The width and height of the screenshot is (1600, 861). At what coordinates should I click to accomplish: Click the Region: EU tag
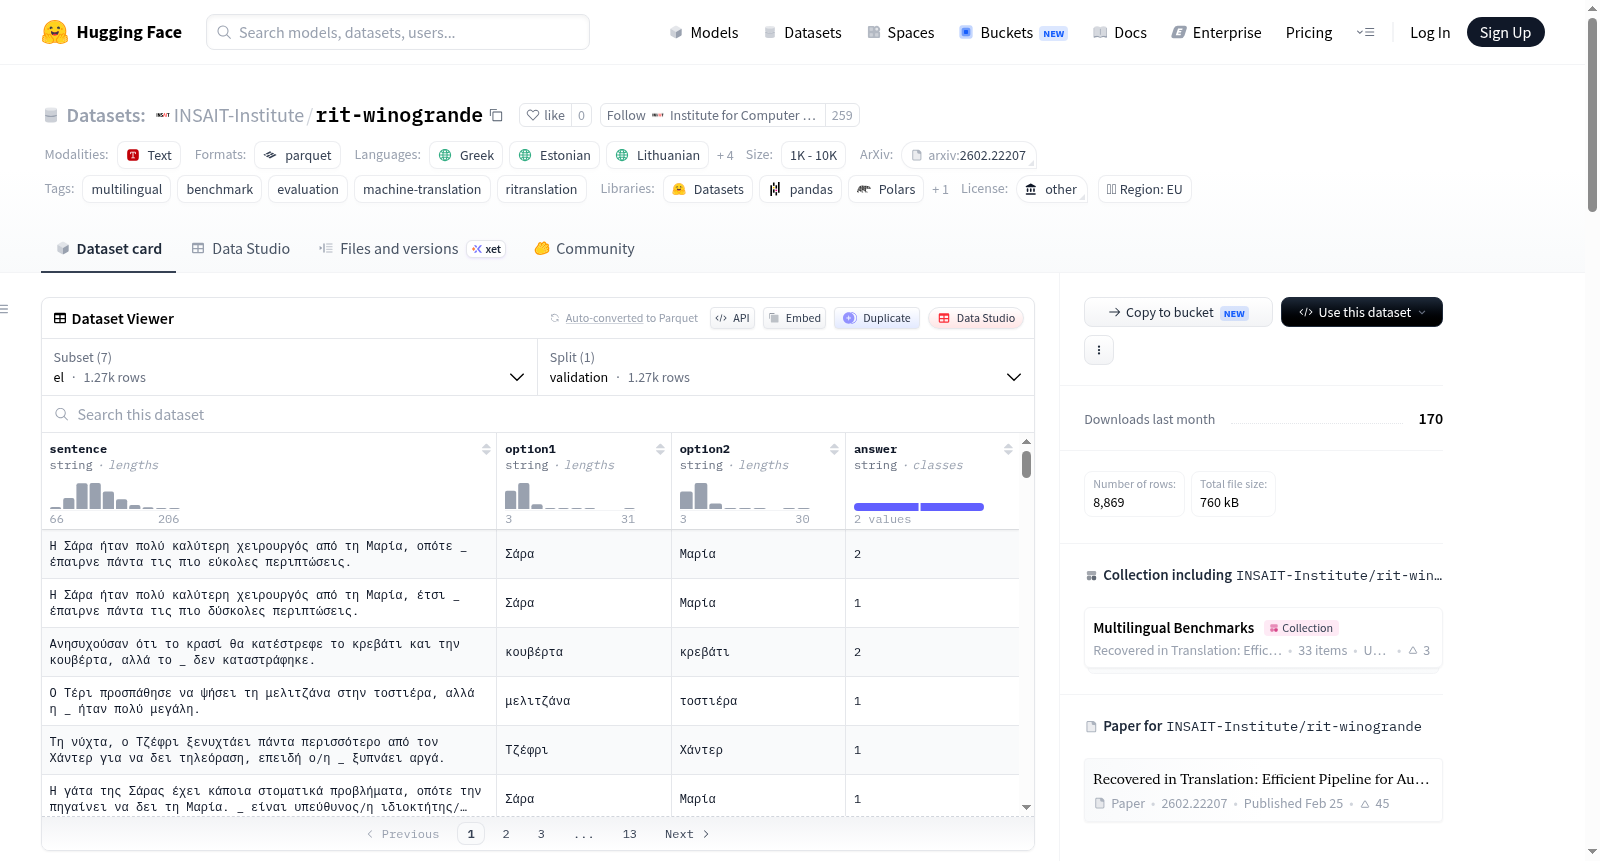(x=1145, y=189)
